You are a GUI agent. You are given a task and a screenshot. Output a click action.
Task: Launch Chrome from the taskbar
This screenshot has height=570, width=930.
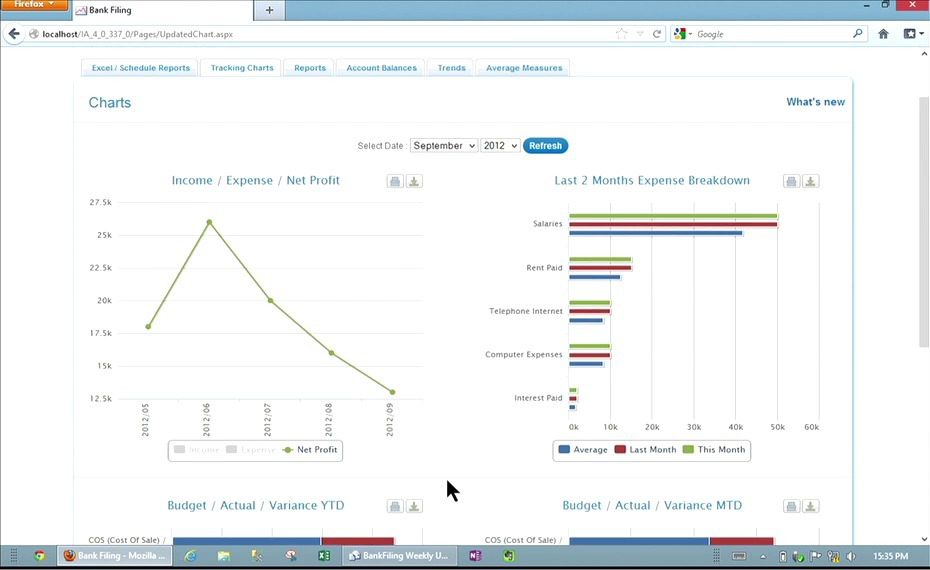tap(39, 556)
